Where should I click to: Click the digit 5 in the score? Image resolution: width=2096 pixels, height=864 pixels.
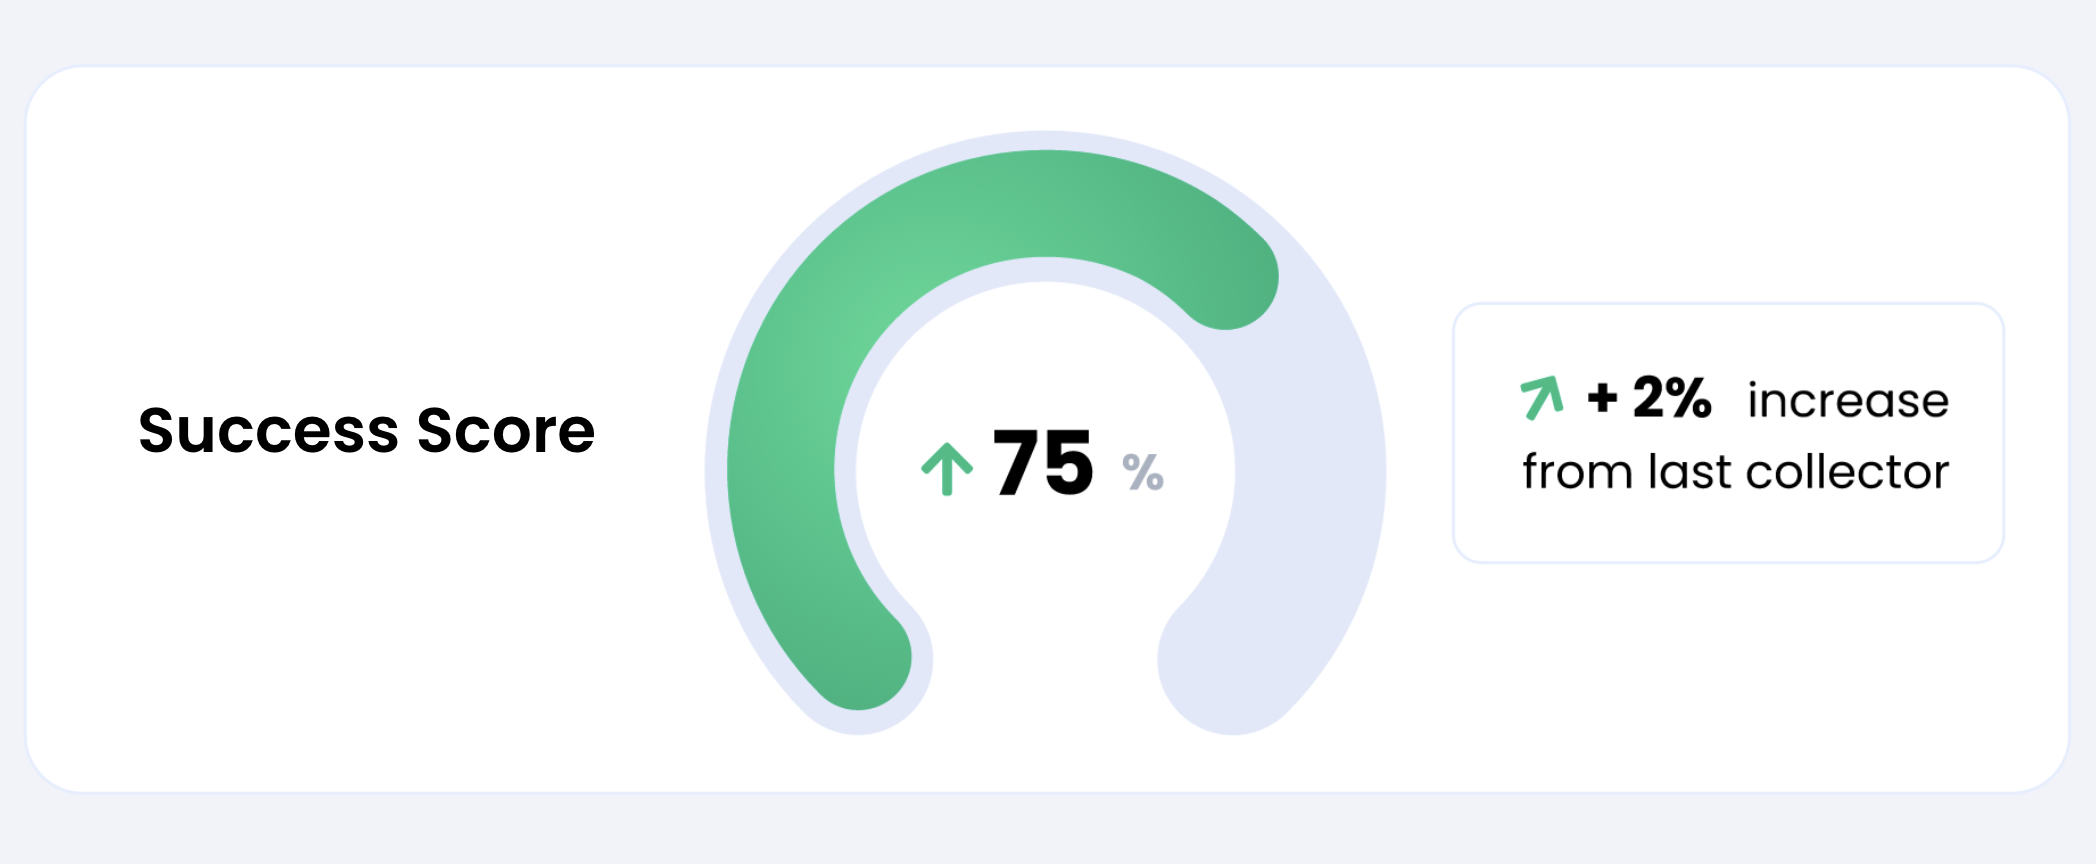(x=1068, y=462)
